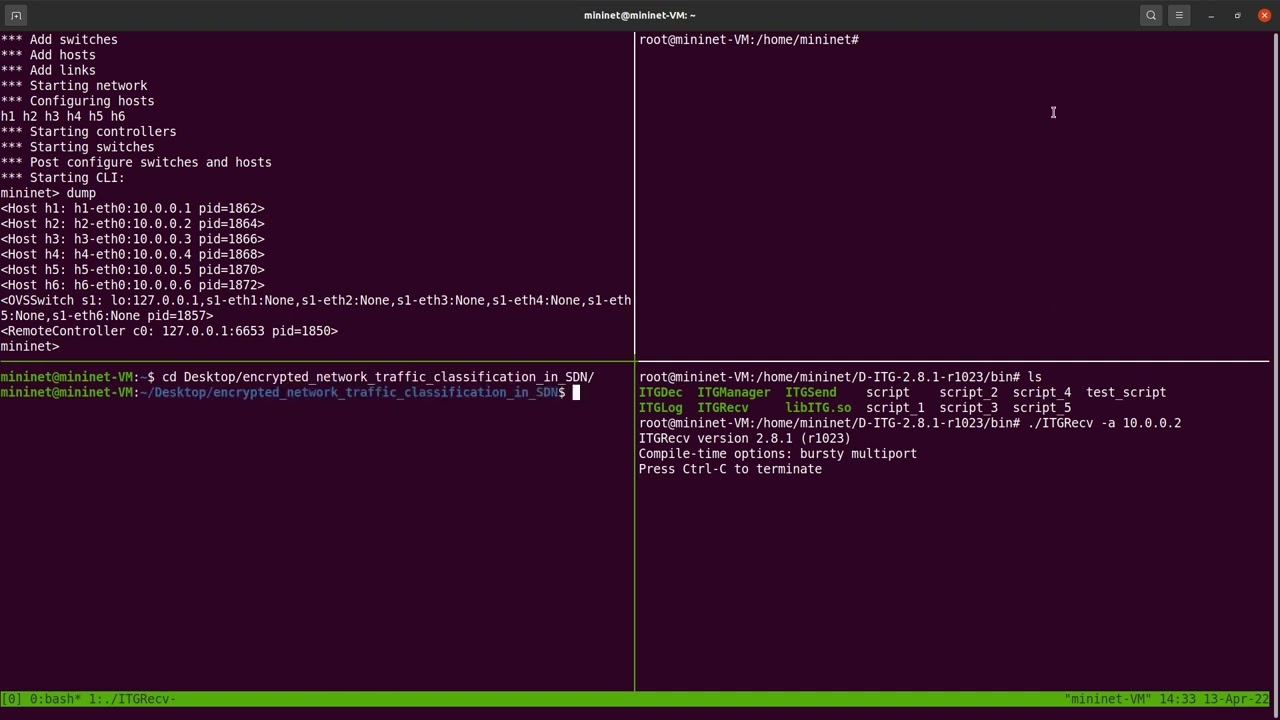Screen dimensions: 1280x720
Task: Click 'script_1' in the ls output
Action: [x=895, y=408]
